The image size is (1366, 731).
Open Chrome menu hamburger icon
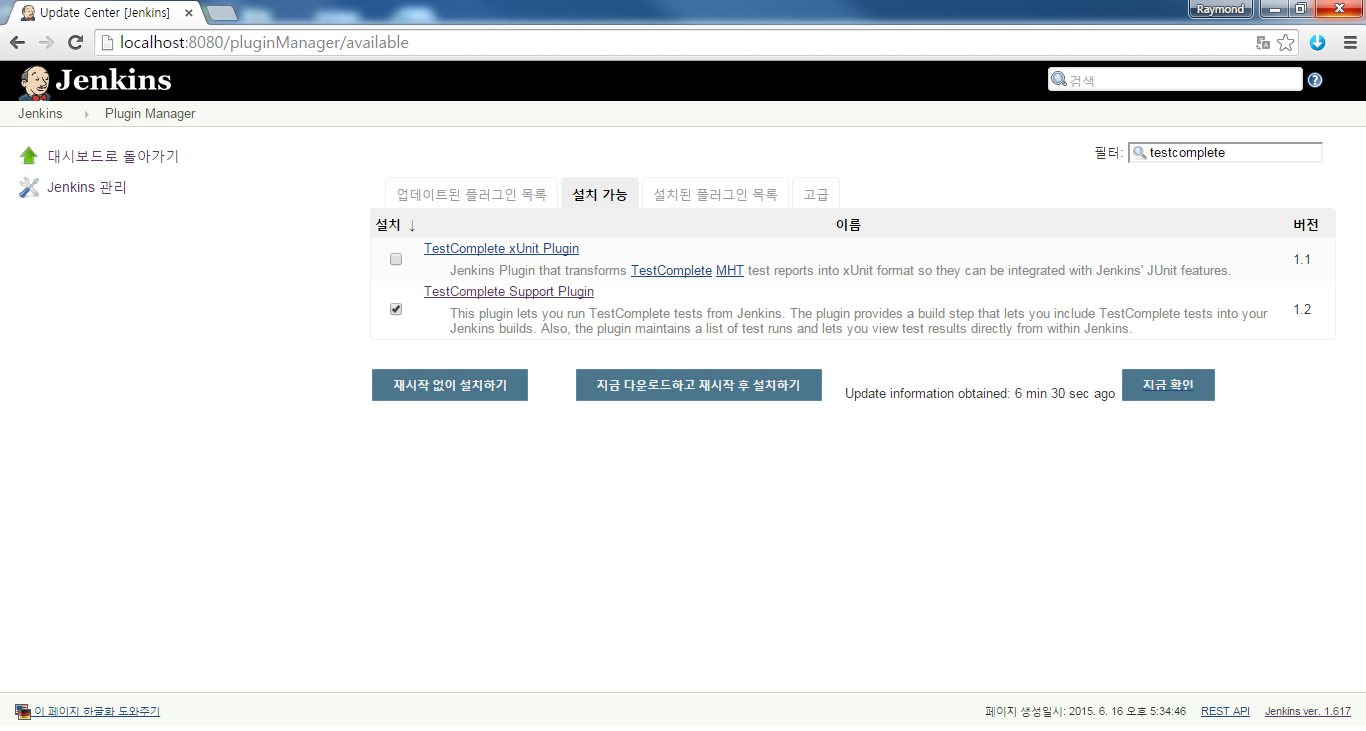pyautogui.click(x=1349, y=42)
